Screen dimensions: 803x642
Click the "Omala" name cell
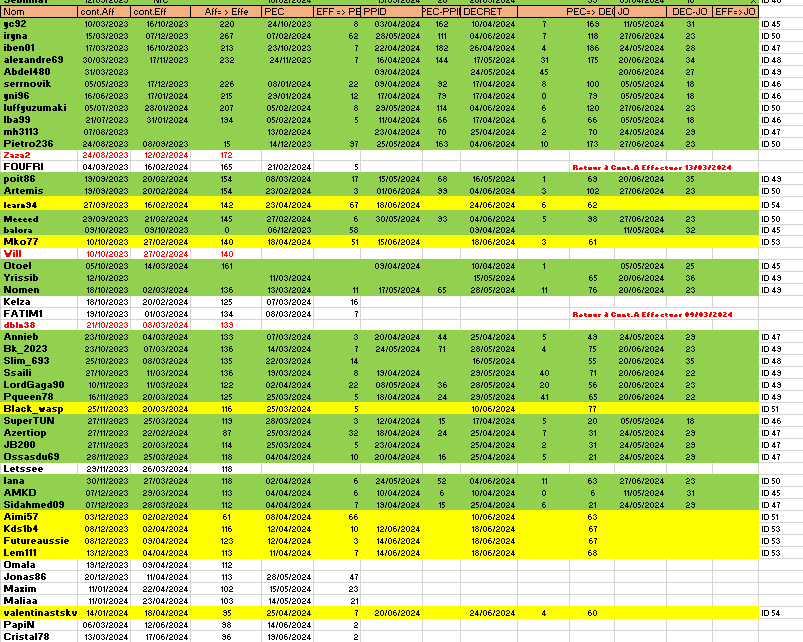pos(39,565)
